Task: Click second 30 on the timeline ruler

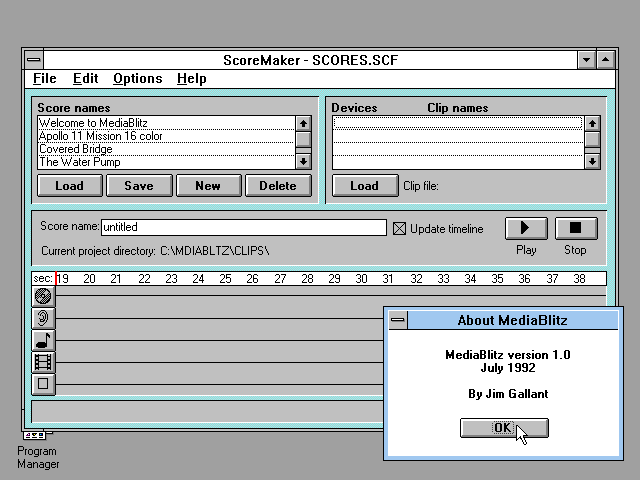Action: (x=361, y=279)
